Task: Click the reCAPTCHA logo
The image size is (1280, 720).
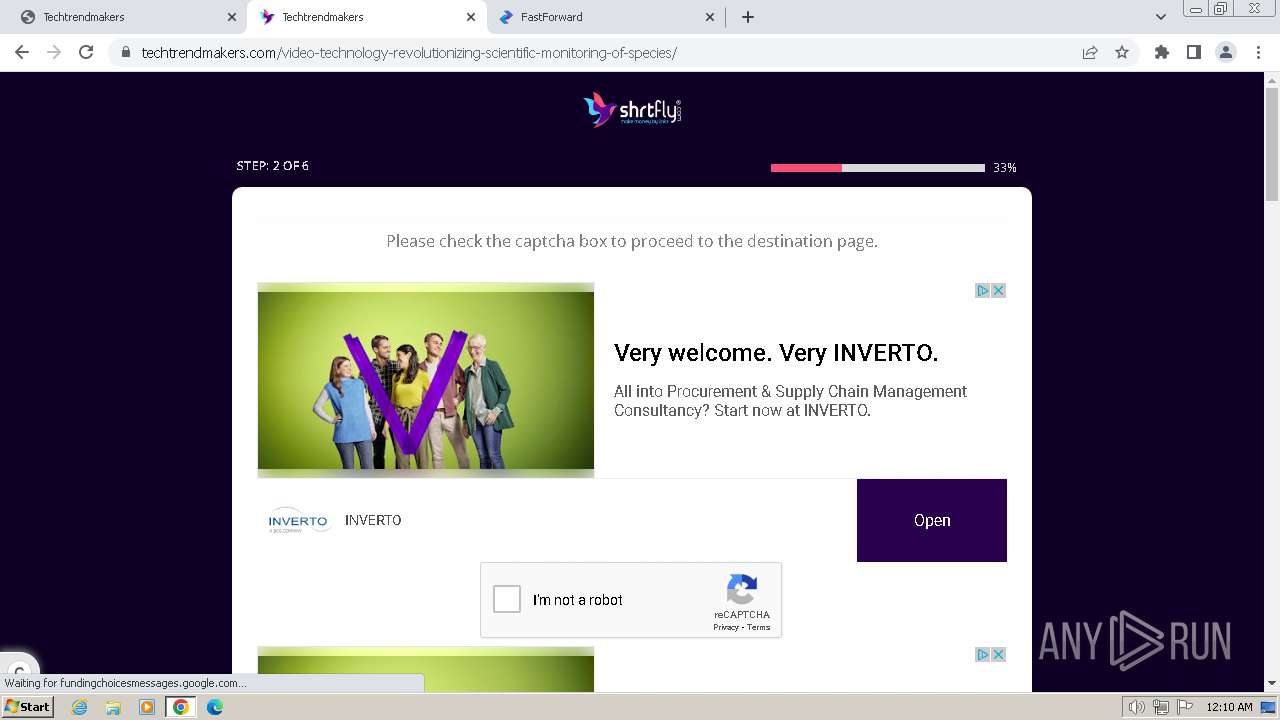Action: 742,590
